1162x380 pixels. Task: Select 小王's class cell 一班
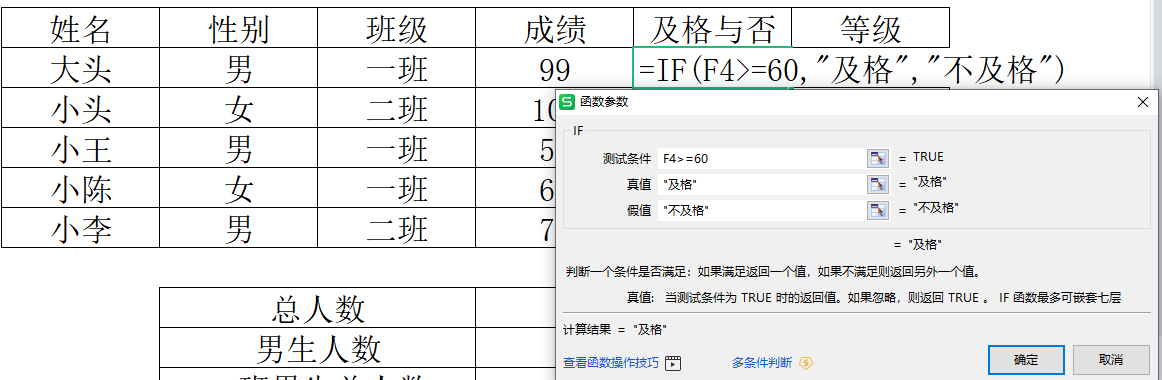(396, 148)
